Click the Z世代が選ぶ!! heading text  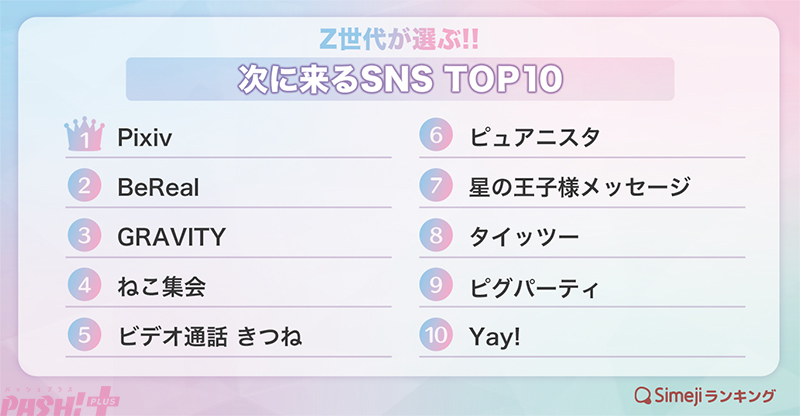click(400, 40)
